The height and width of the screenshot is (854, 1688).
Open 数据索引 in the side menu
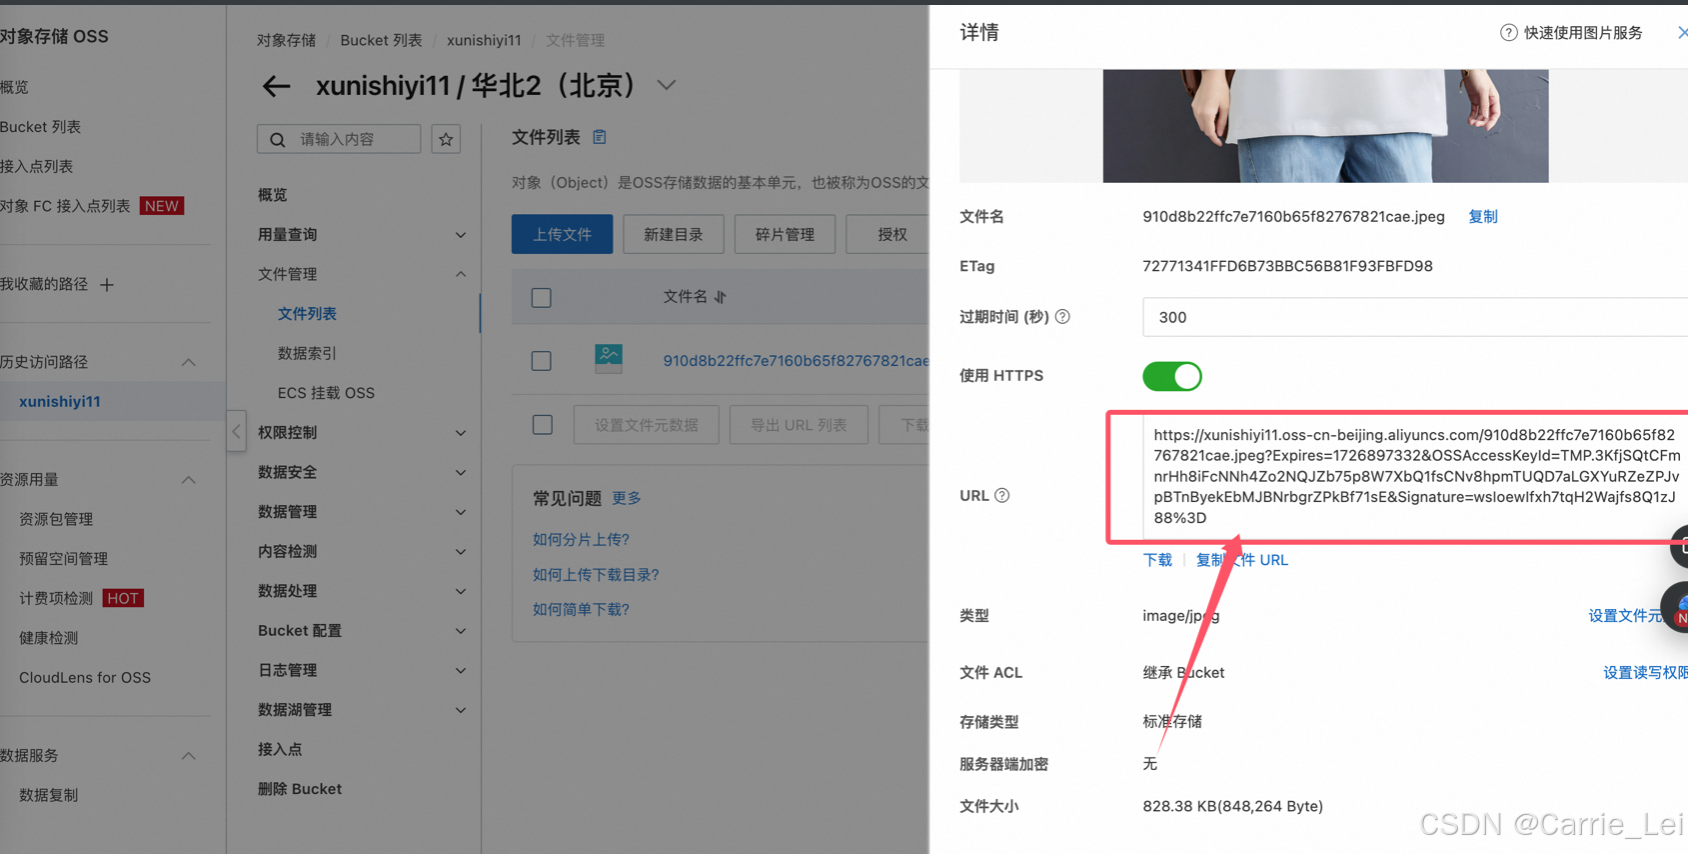tap(307, 353)
